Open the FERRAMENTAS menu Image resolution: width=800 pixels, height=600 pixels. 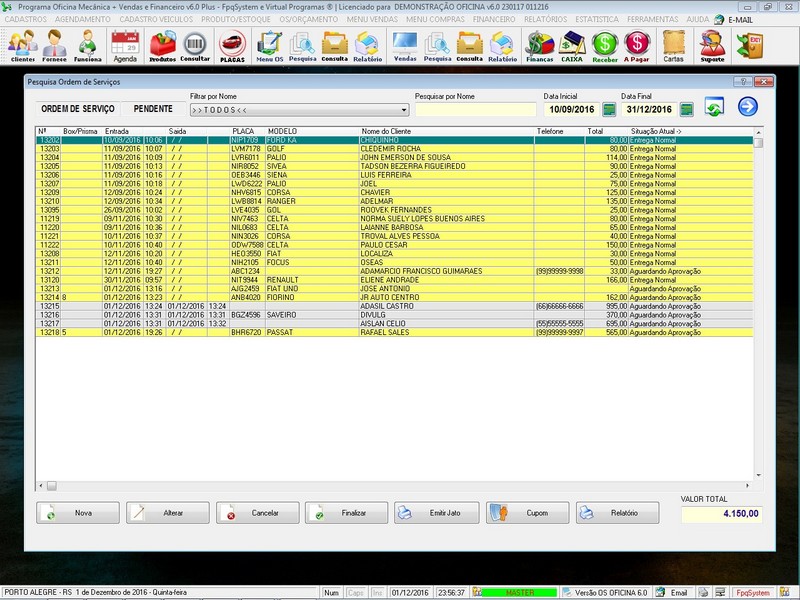click(653, 19)
